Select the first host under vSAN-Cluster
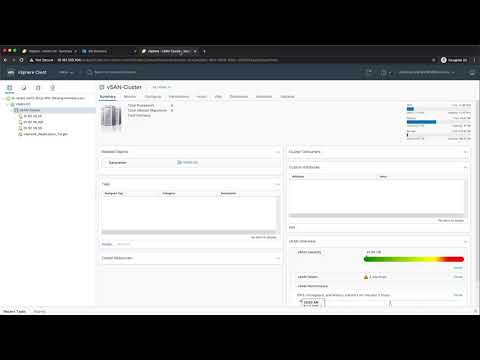 tap(32, 116)
